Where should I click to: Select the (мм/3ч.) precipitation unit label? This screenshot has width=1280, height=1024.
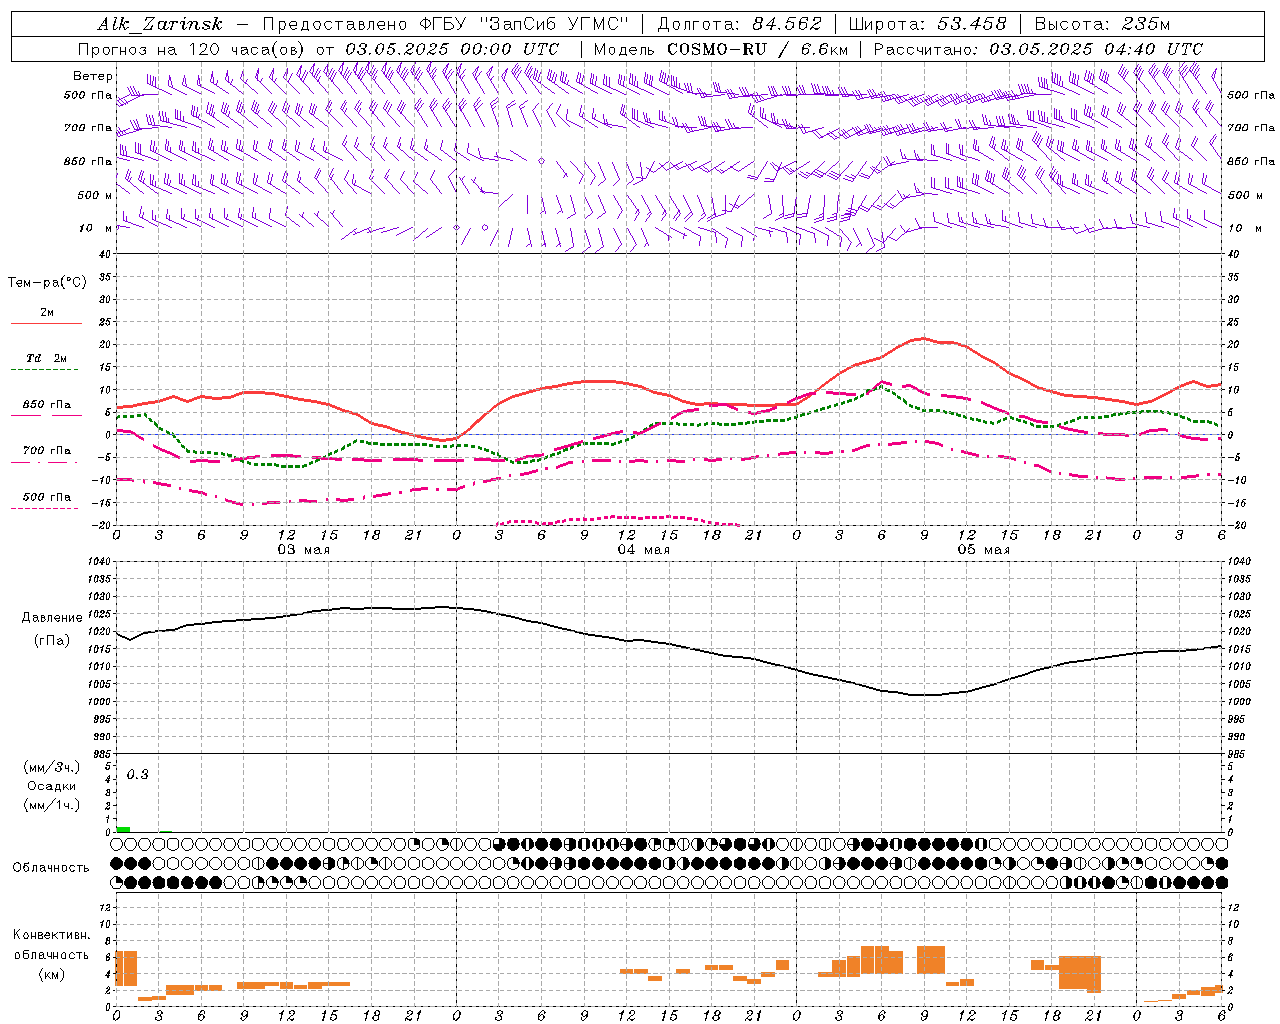click(x=52, y=767)
